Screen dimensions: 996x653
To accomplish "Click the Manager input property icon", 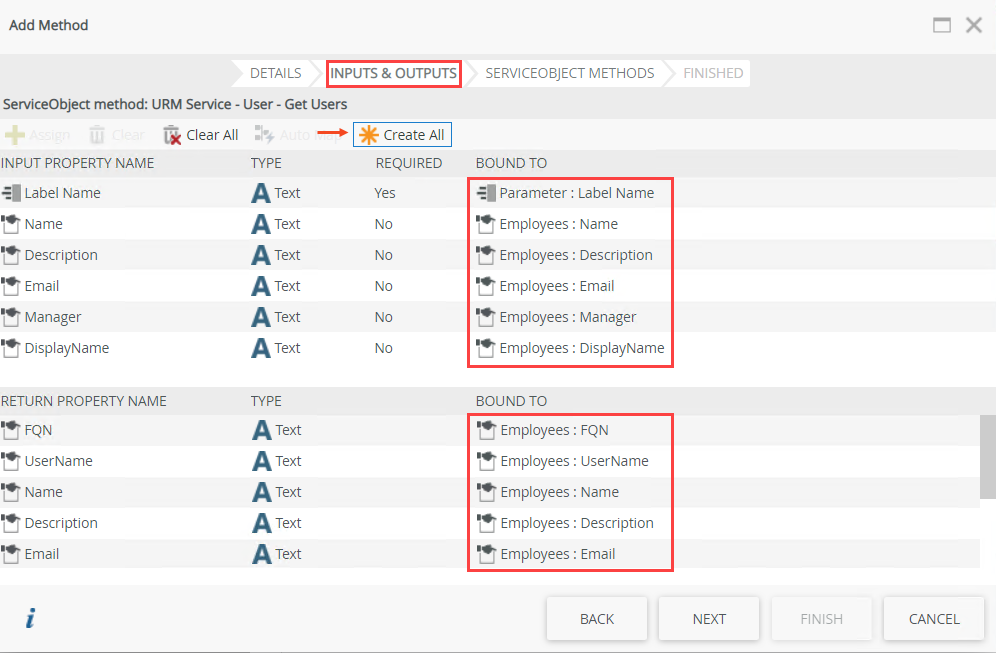I will [11, 317].
